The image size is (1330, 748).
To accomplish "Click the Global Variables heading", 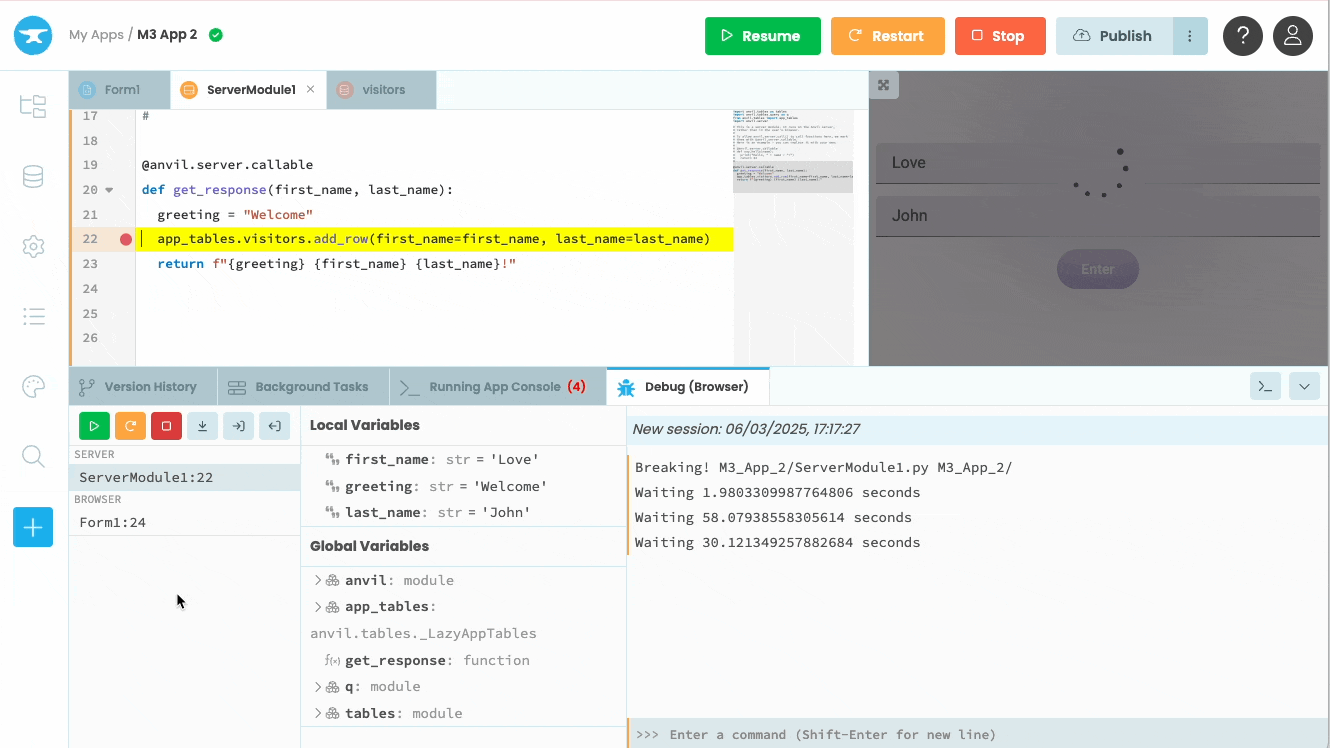I will (369, 546).
